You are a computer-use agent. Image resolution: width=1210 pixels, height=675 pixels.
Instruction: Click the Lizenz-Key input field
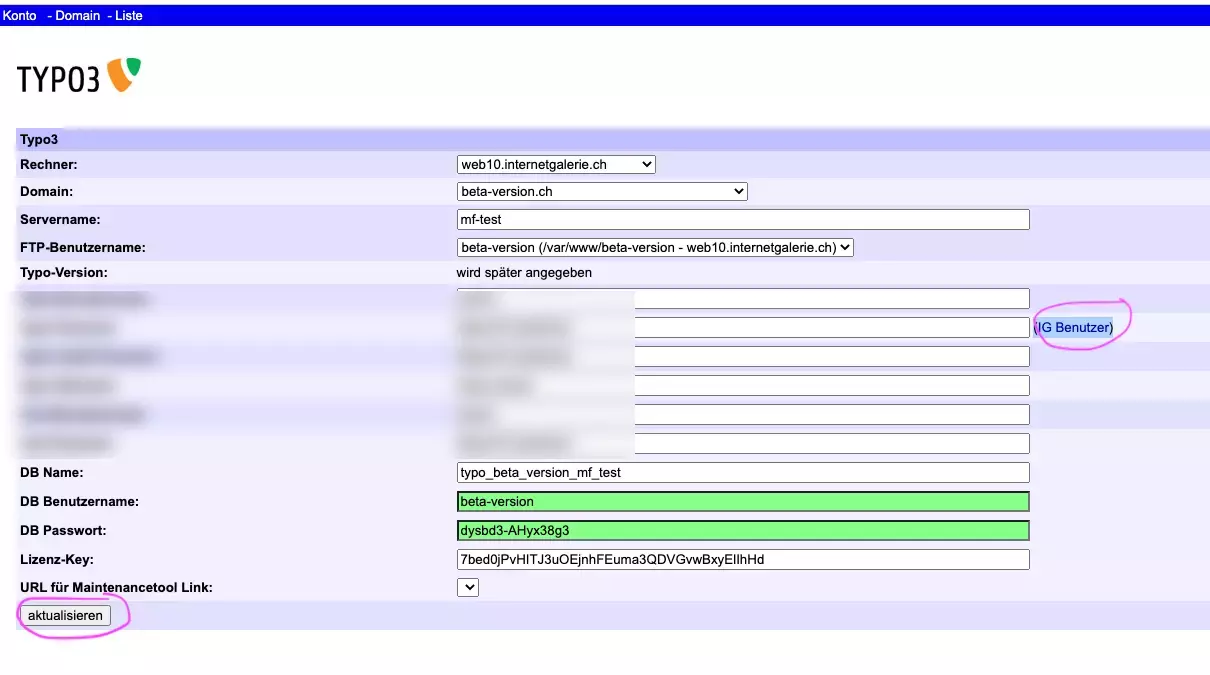point(743,559)
